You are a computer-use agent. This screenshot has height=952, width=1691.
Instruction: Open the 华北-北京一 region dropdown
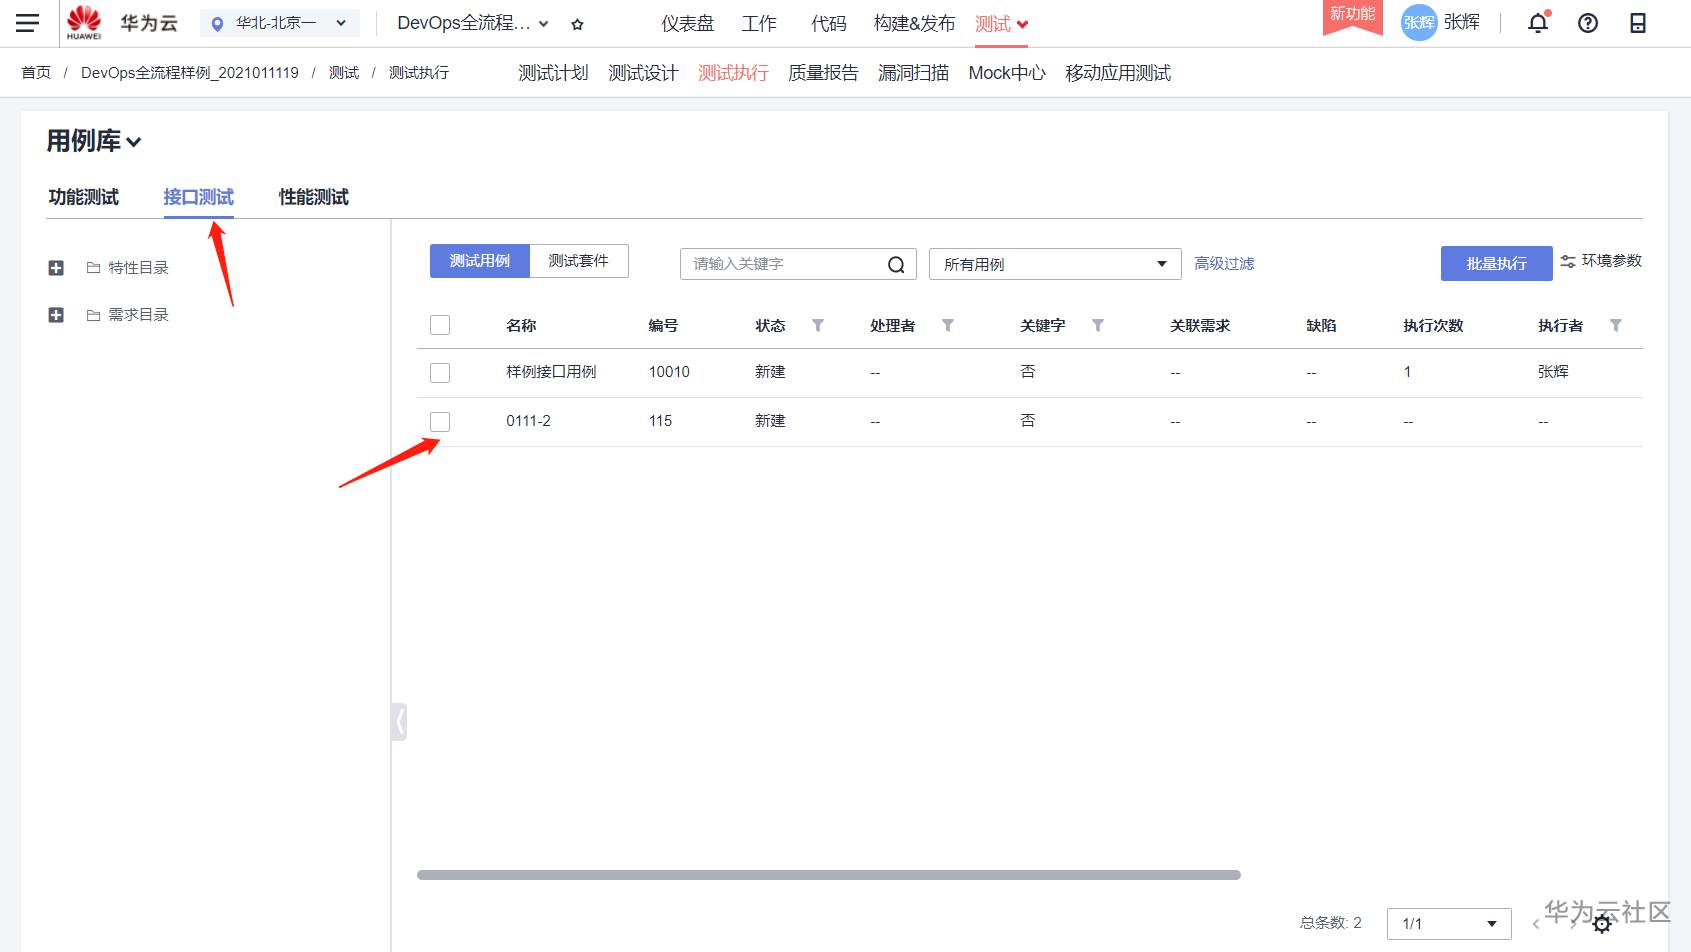[280, 23]
